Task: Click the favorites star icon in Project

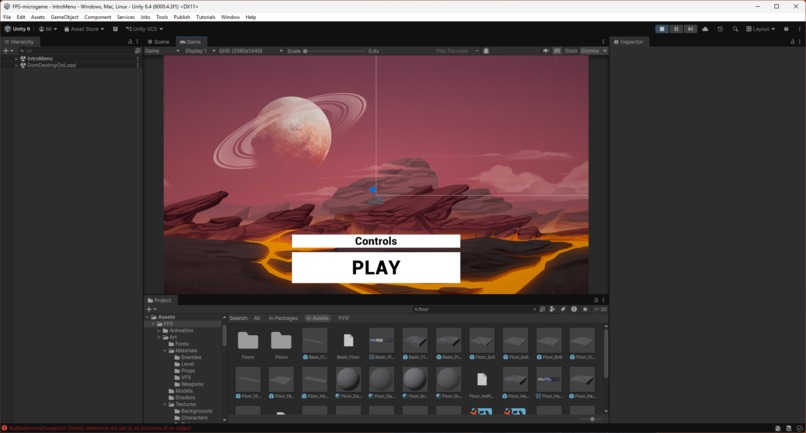Action: [x=585, y=309]
